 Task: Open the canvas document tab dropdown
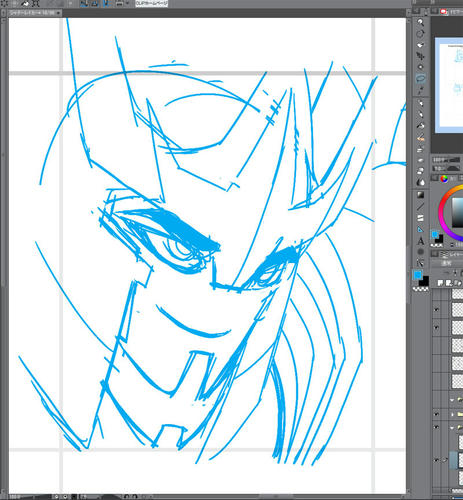58,13
